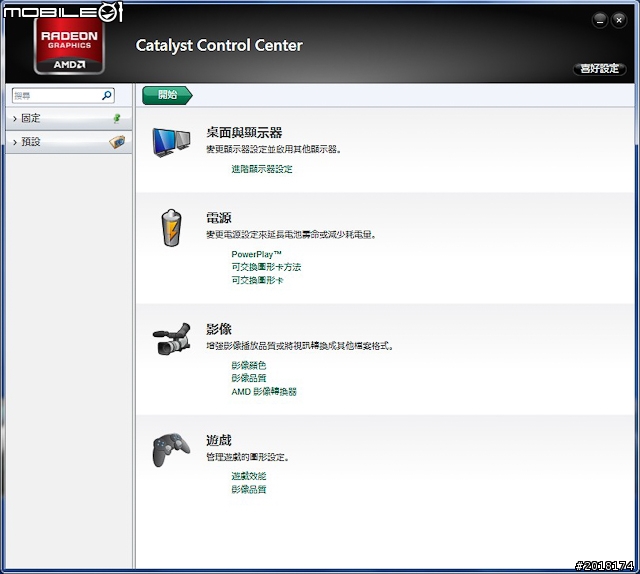Expand the 固定 section chevron
640x574 pixels.
pos(15,119)
